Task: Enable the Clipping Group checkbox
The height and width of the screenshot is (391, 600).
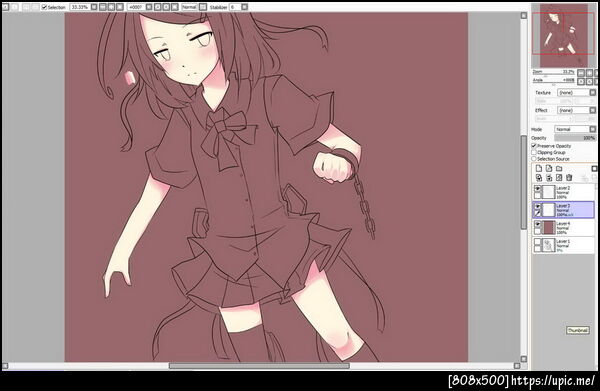Action: (x=534, y=152)
